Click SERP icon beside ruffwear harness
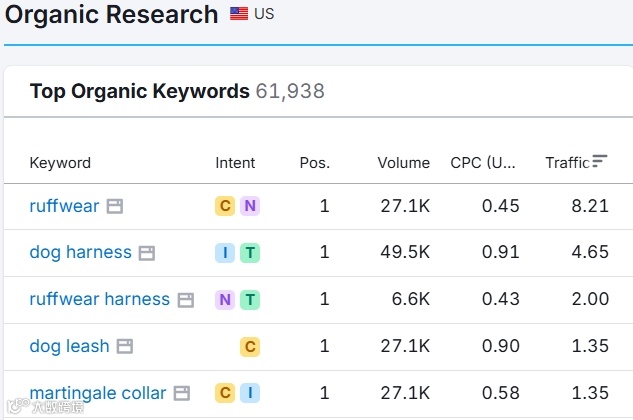633x420 pixels. 185,300
